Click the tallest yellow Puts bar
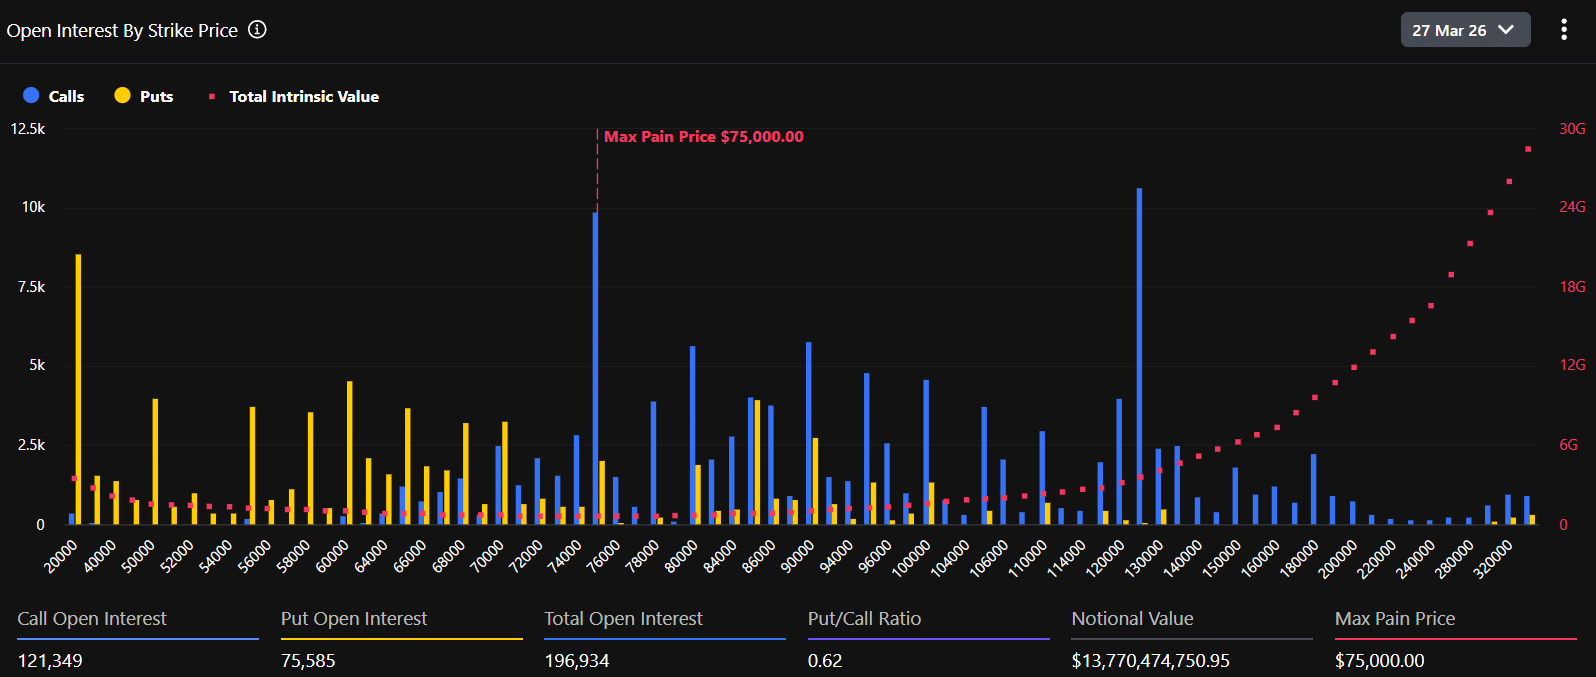Screen dimensions: 1596x677 (x=78, y=388)
